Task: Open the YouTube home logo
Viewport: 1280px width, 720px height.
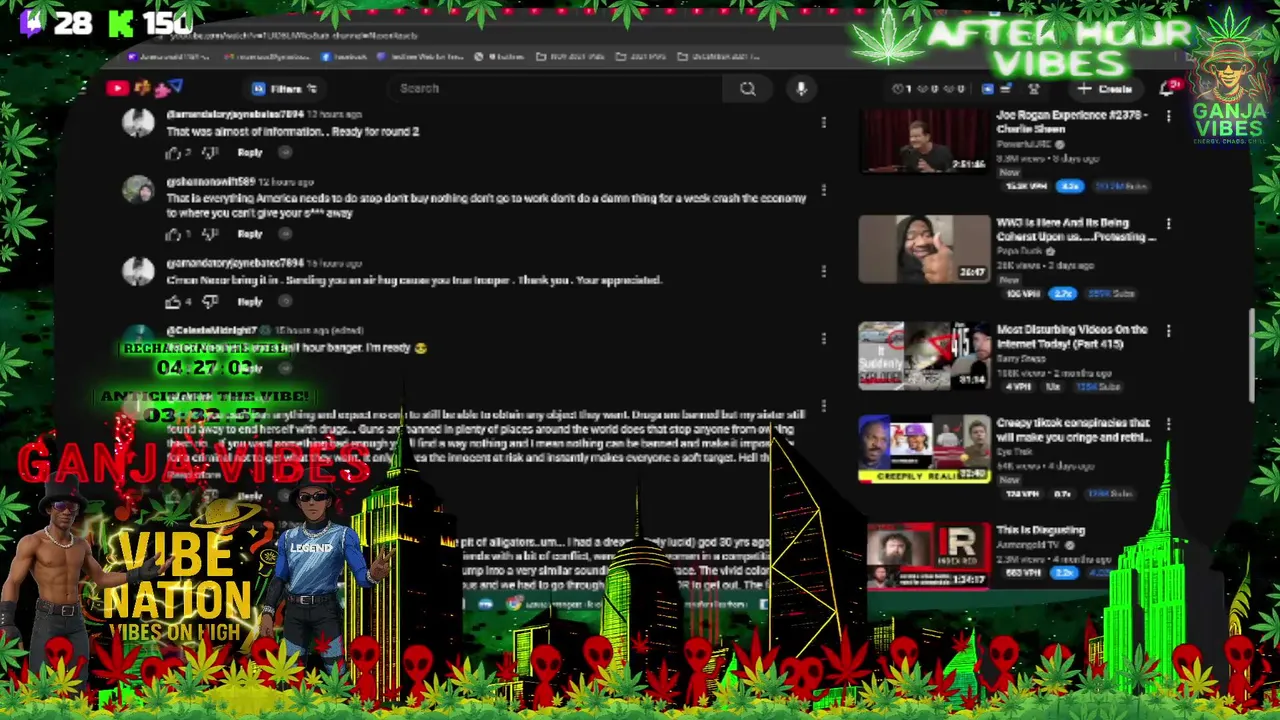Action: coord(117,89)
